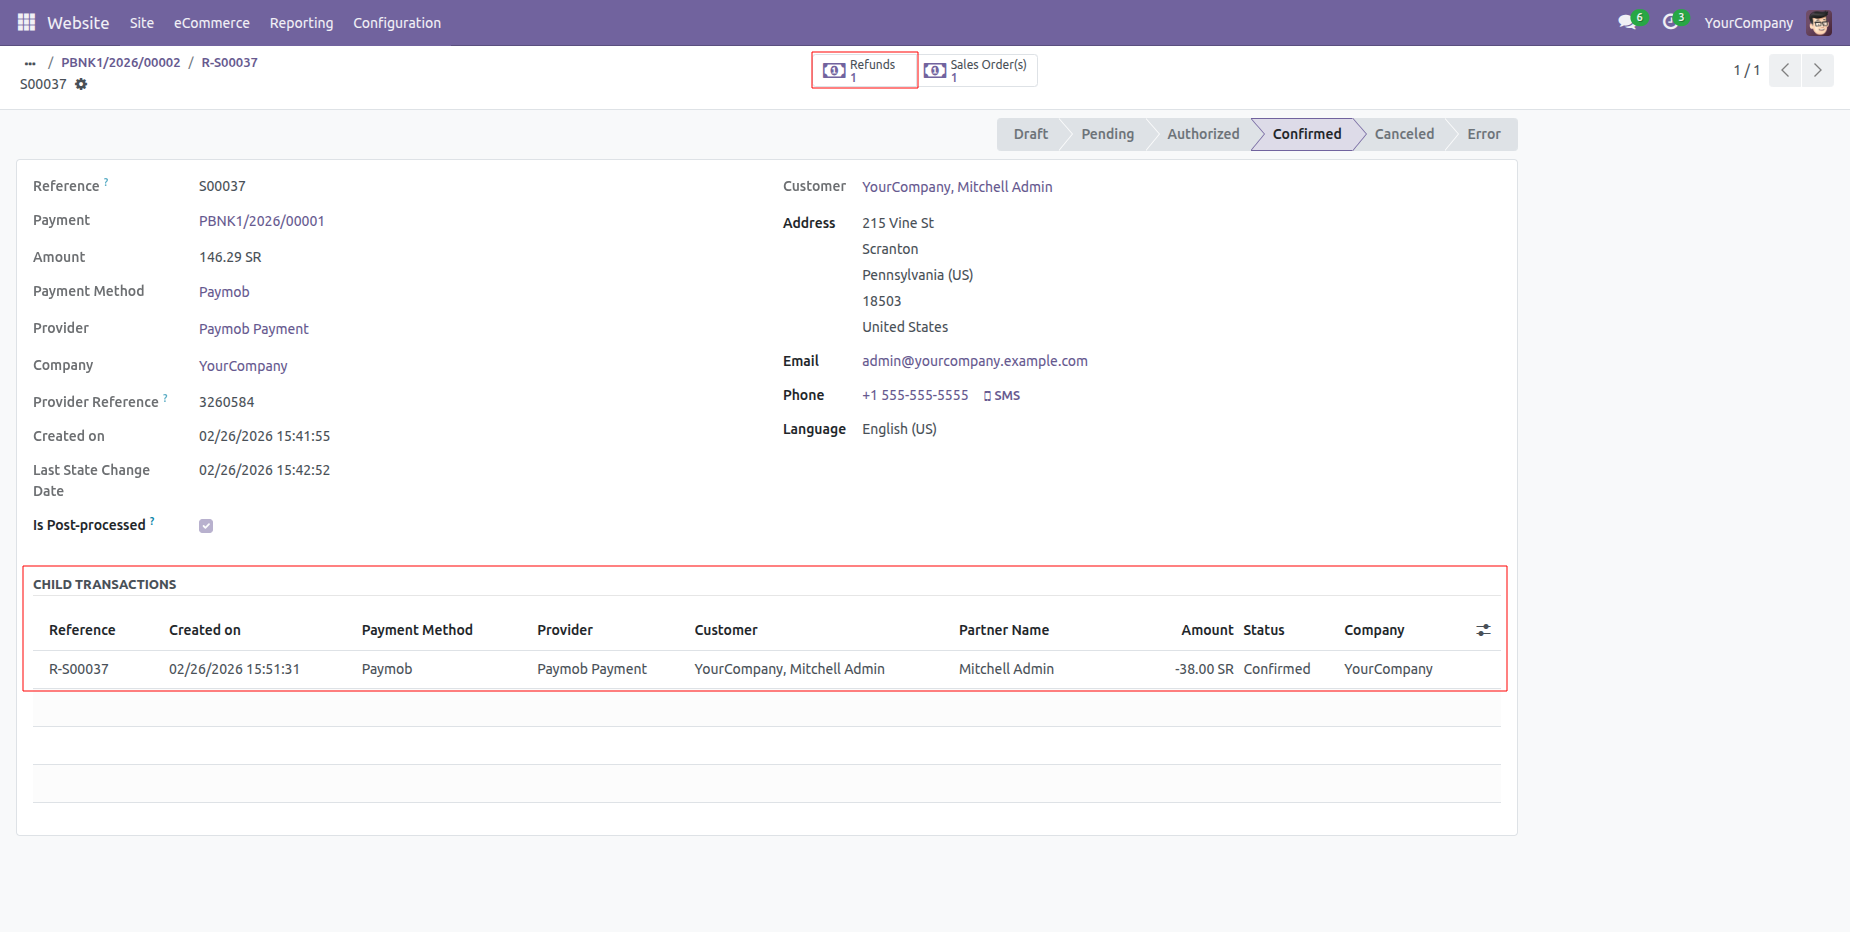
Task: Open column options for child transactions table
Action: click(1483, 630)
